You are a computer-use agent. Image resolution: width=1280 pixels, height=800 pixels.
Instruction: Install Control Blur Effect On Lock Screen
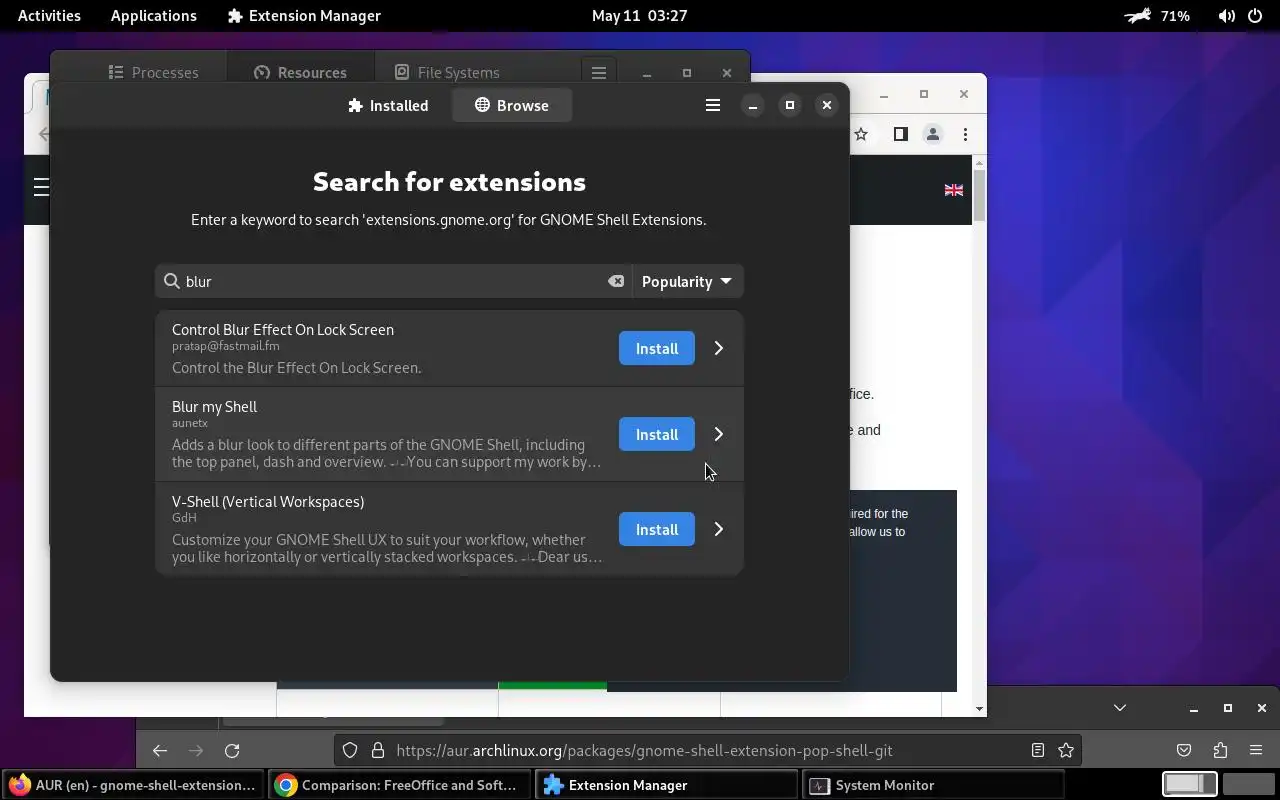click(x=657, y=348)
